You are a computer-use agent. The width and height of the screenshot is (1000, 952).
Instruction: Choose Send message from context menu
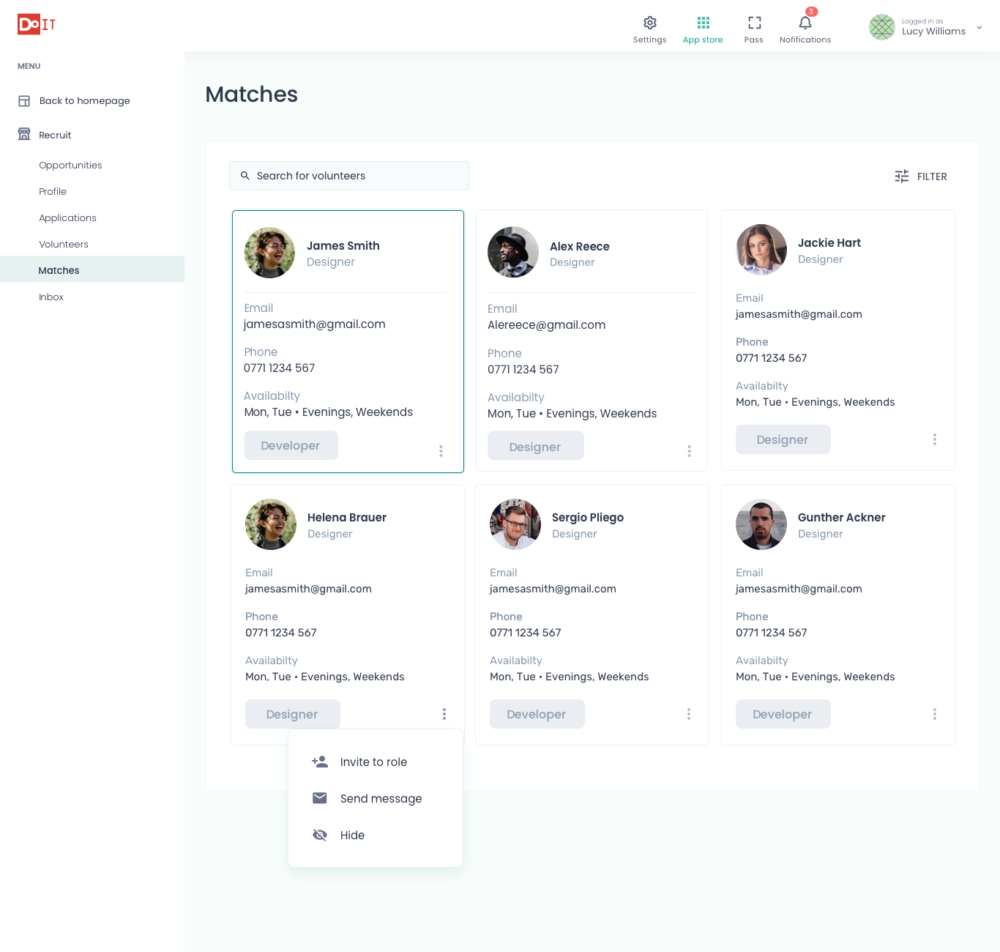pyautogui.click(x=380, y=799)
